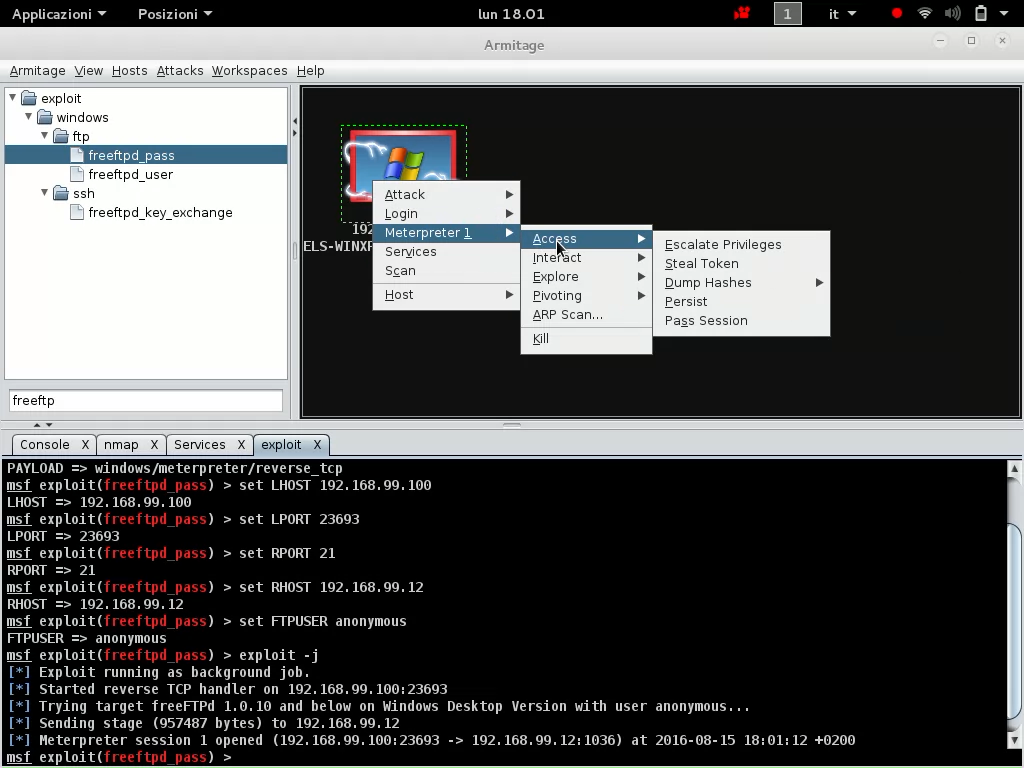
Task: Click the console command prompt line
Action: coord(119,758)
